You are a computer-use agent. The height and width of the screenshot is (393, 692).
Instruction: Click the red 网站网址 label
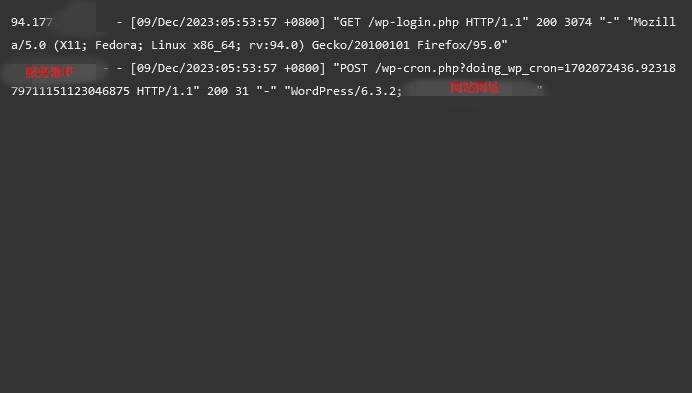tap(475, 87)
